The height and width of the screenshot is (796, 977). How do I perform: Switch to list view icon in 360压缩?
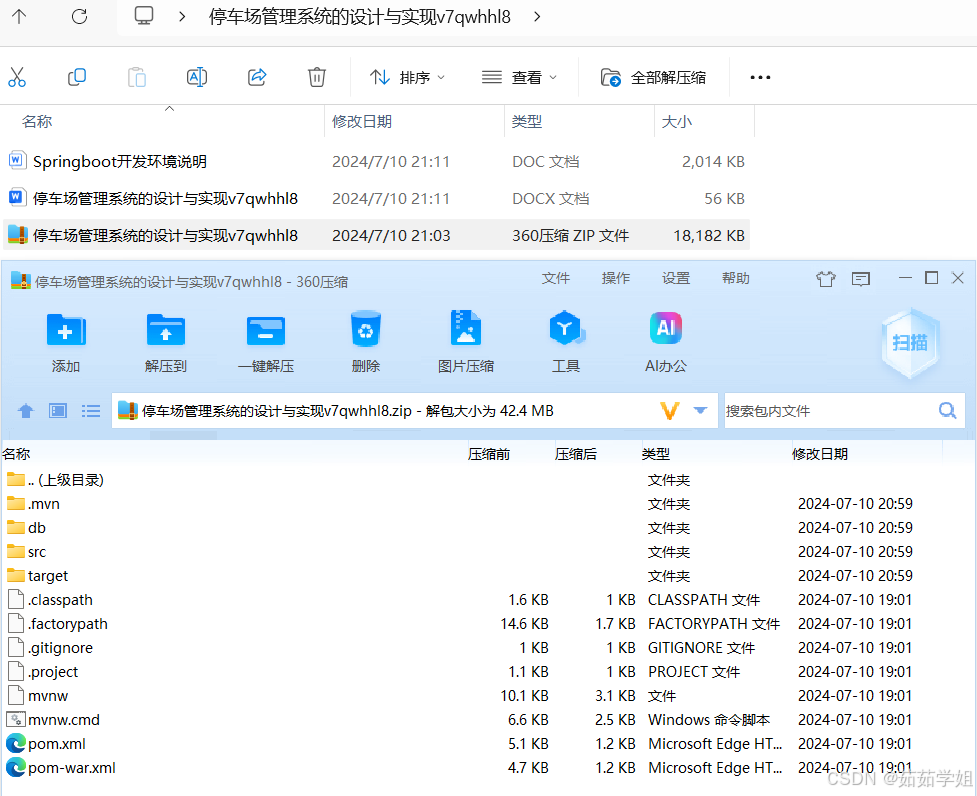point(91,411)
